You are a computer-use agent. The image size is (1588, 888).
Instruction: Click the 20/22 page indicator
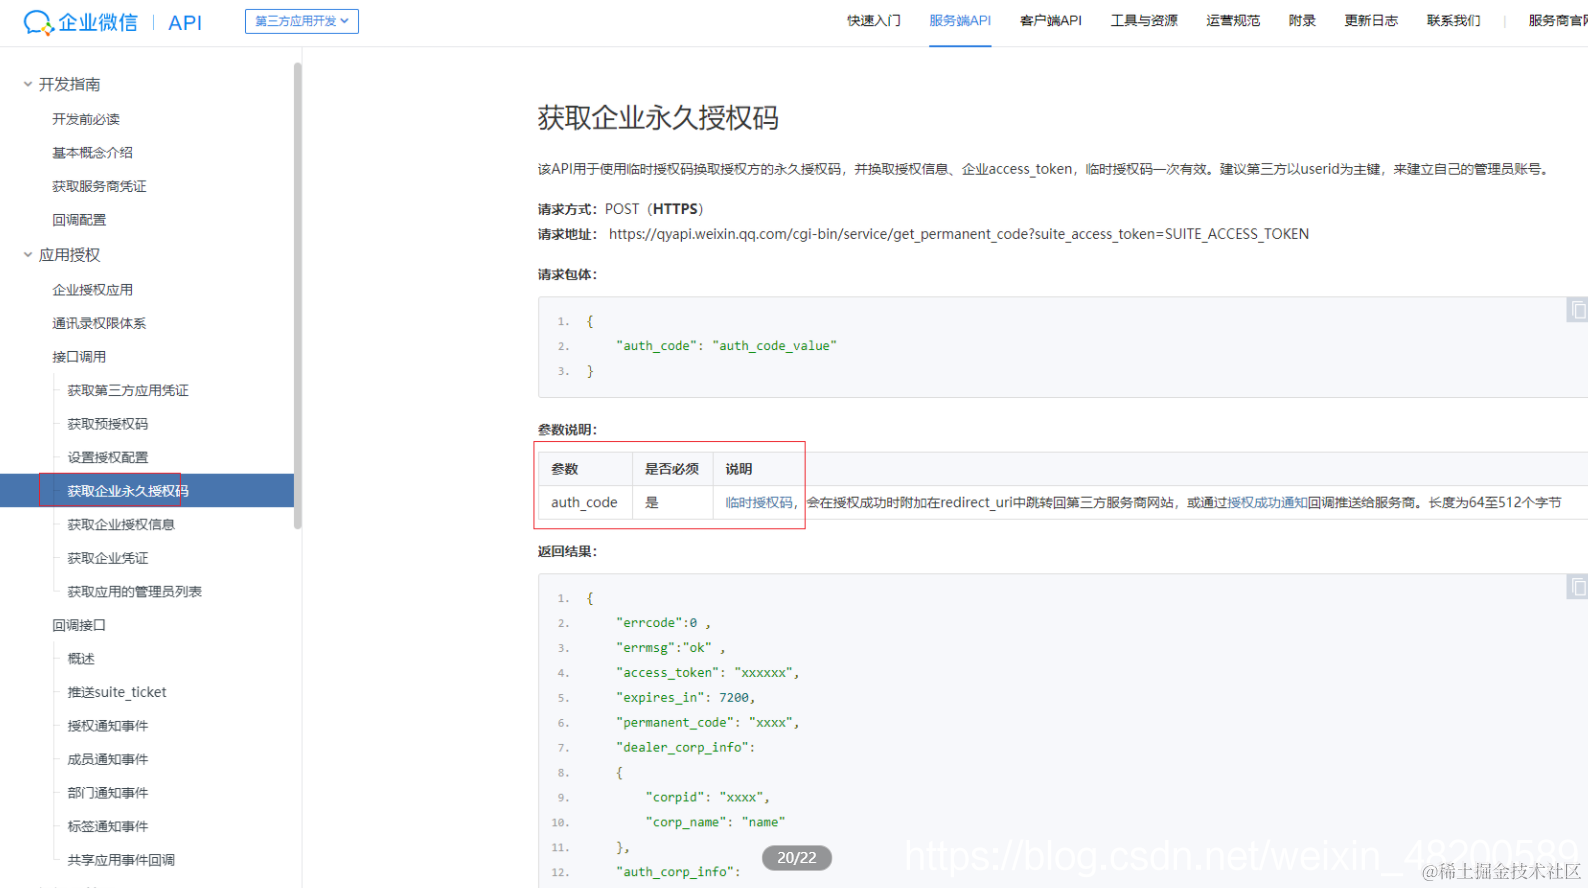coord(797,858)
